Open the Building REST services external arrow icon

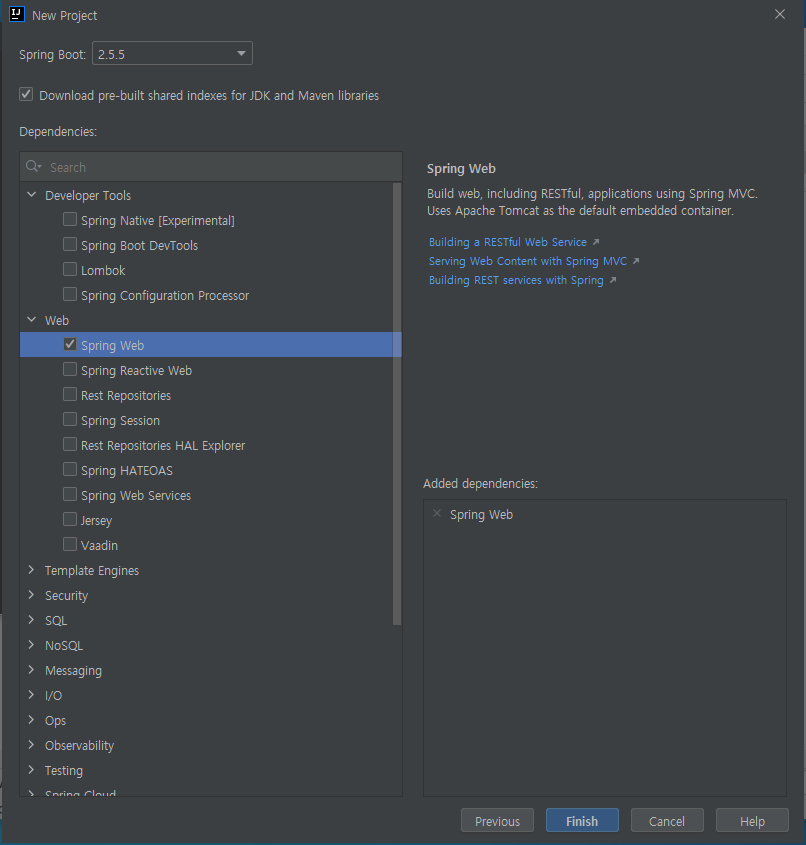click(613, 280)
